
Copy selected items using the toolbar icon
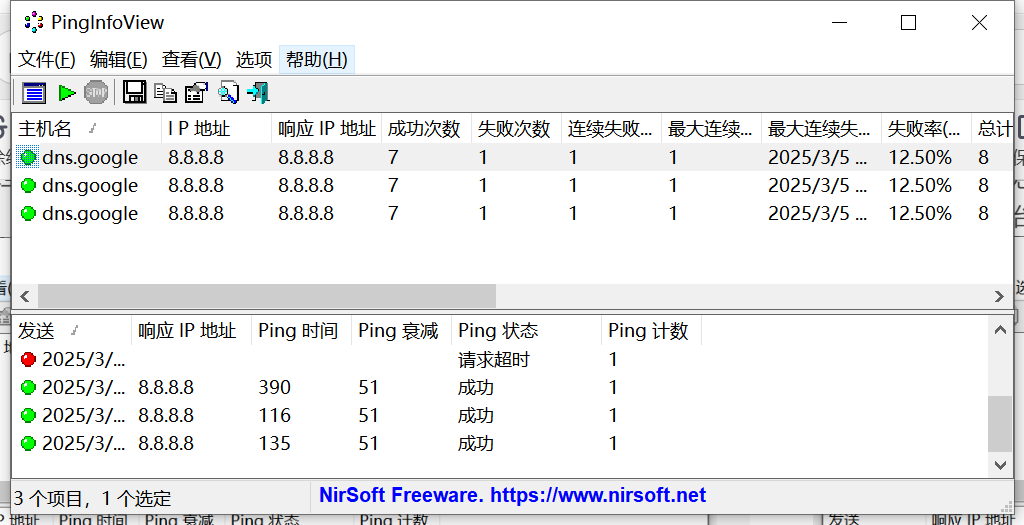[x=165, y=93]
